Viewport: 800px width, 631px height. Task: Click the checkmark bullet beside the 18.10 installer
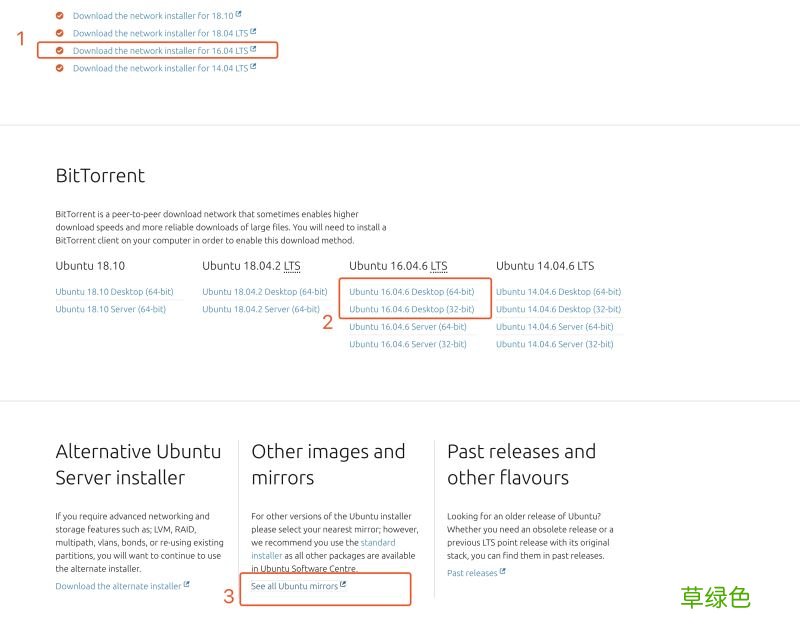pos(59,16)
